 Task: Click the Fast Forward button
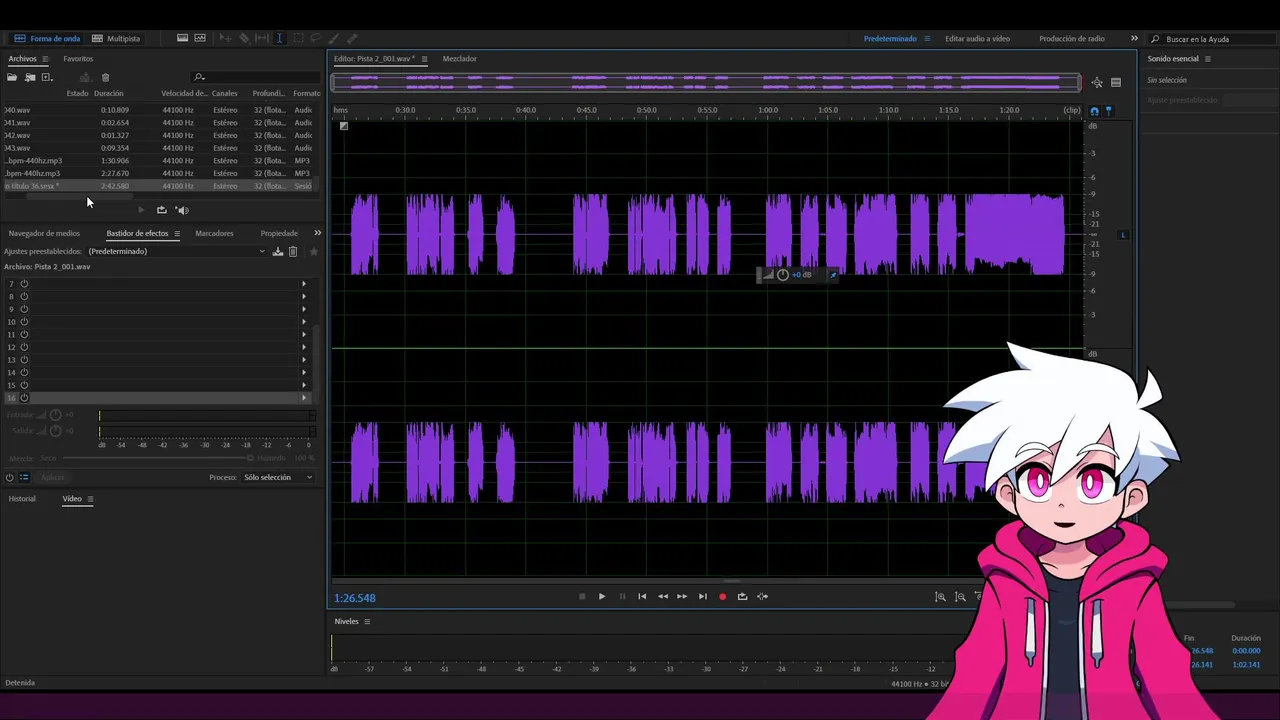682,597
